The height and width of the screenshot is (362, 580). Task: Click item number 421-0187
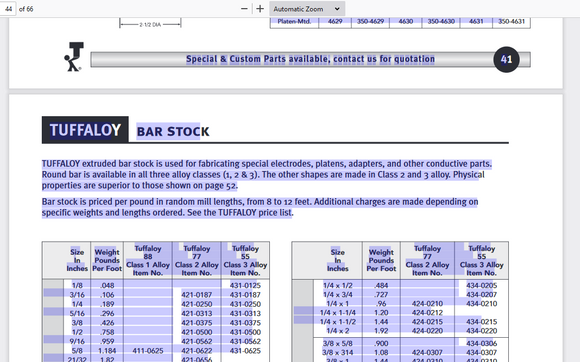[196, 295]
